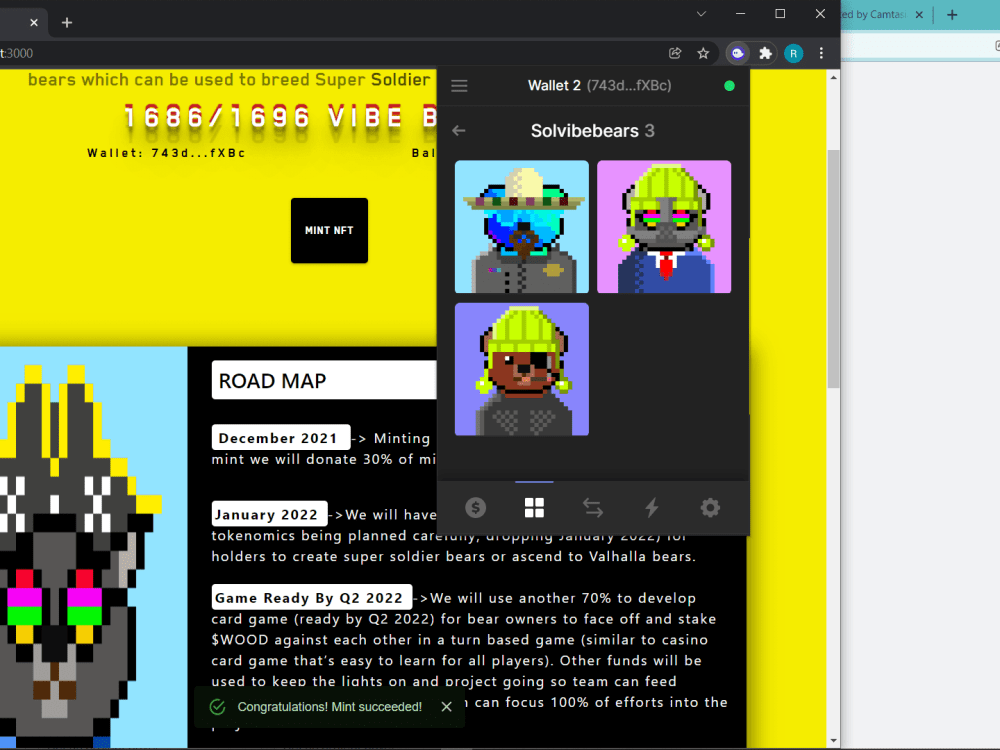Screen dimensions: 1000x750
Task: Open the swap arrows tab
Action: (x=592, y=508)
